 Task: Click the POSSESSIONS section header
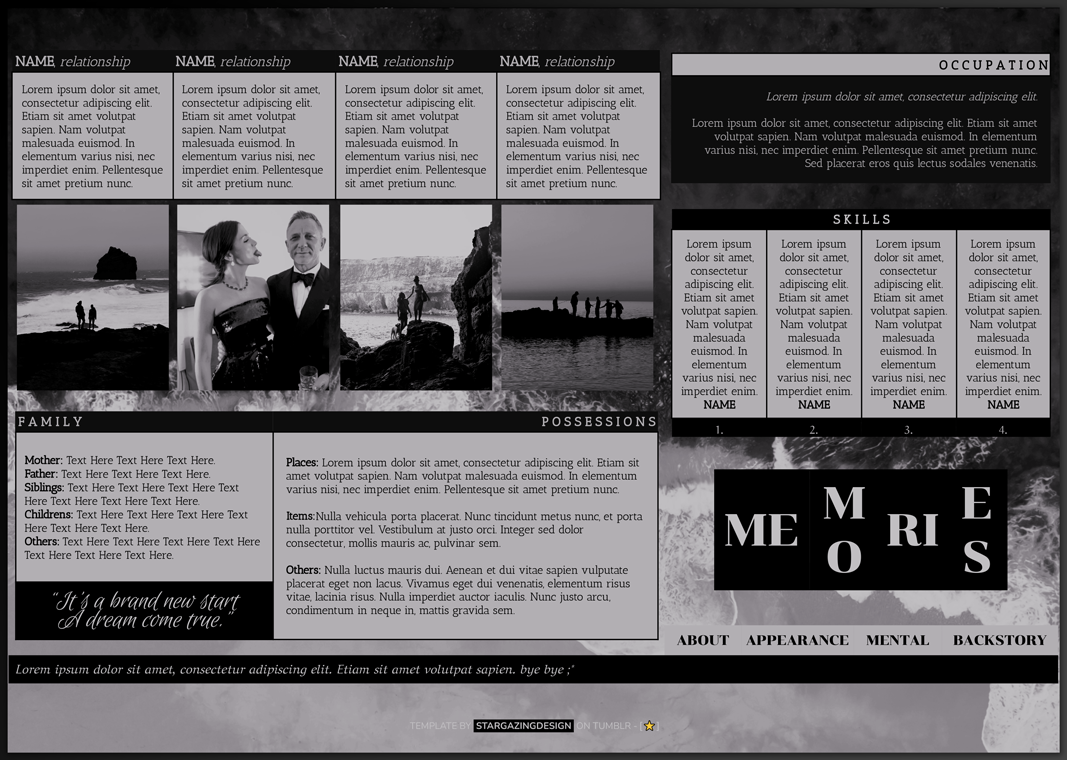(465, 422)
